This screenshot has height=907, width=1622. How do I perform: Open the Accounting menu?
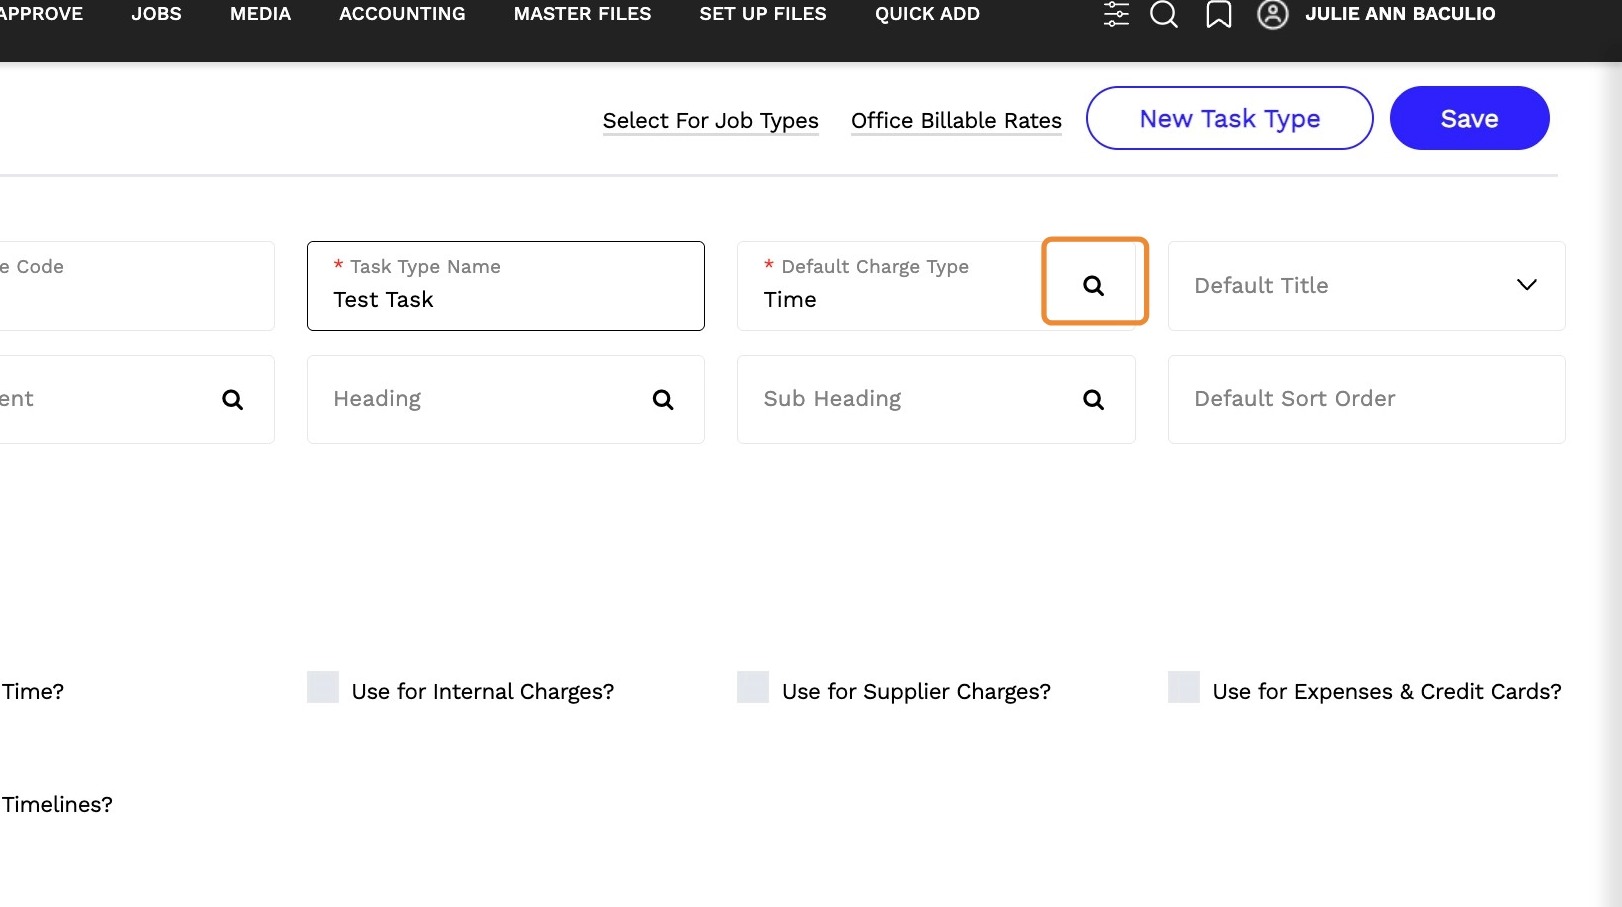coord(402,14)
